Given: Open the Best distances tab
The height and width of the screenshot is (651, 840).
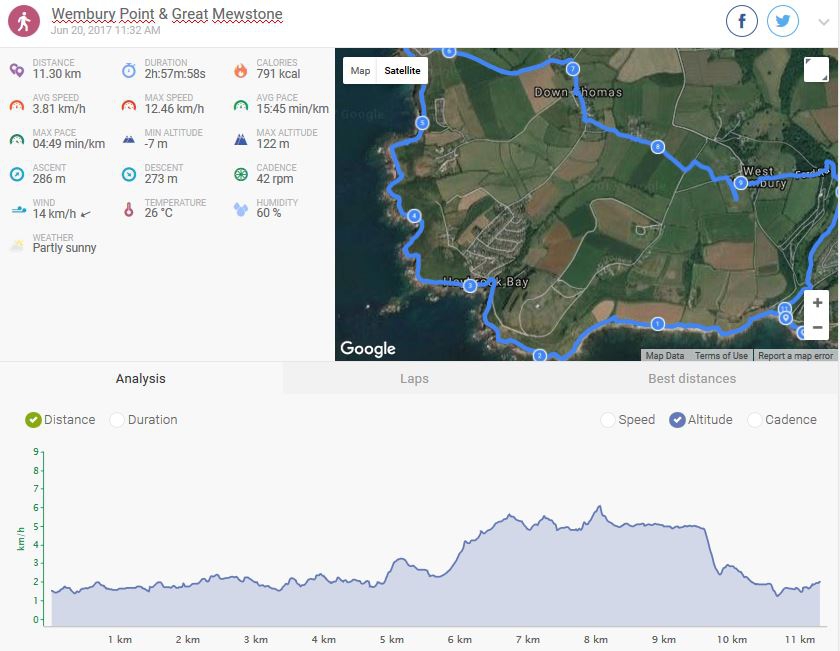Looking at the screenshot, I should [691, 379].
